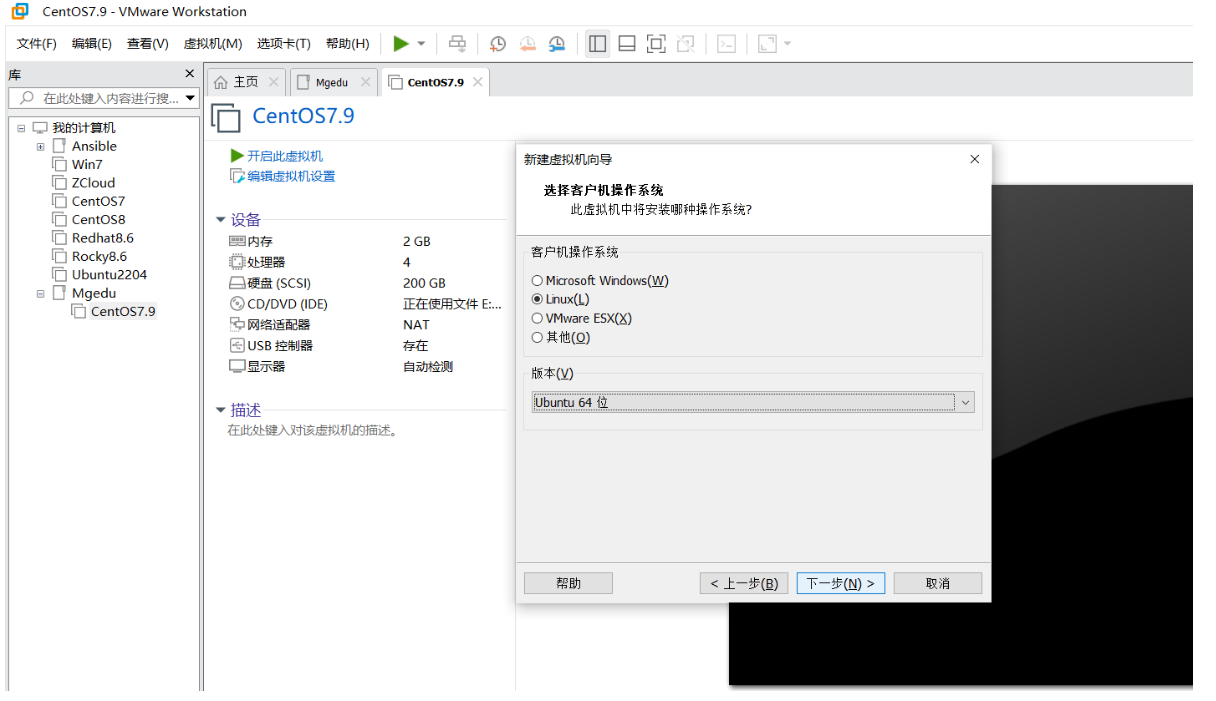Open the 帮助(H) menu
Viewport: 1216px width, 701px height.
[x=348, y=44]
